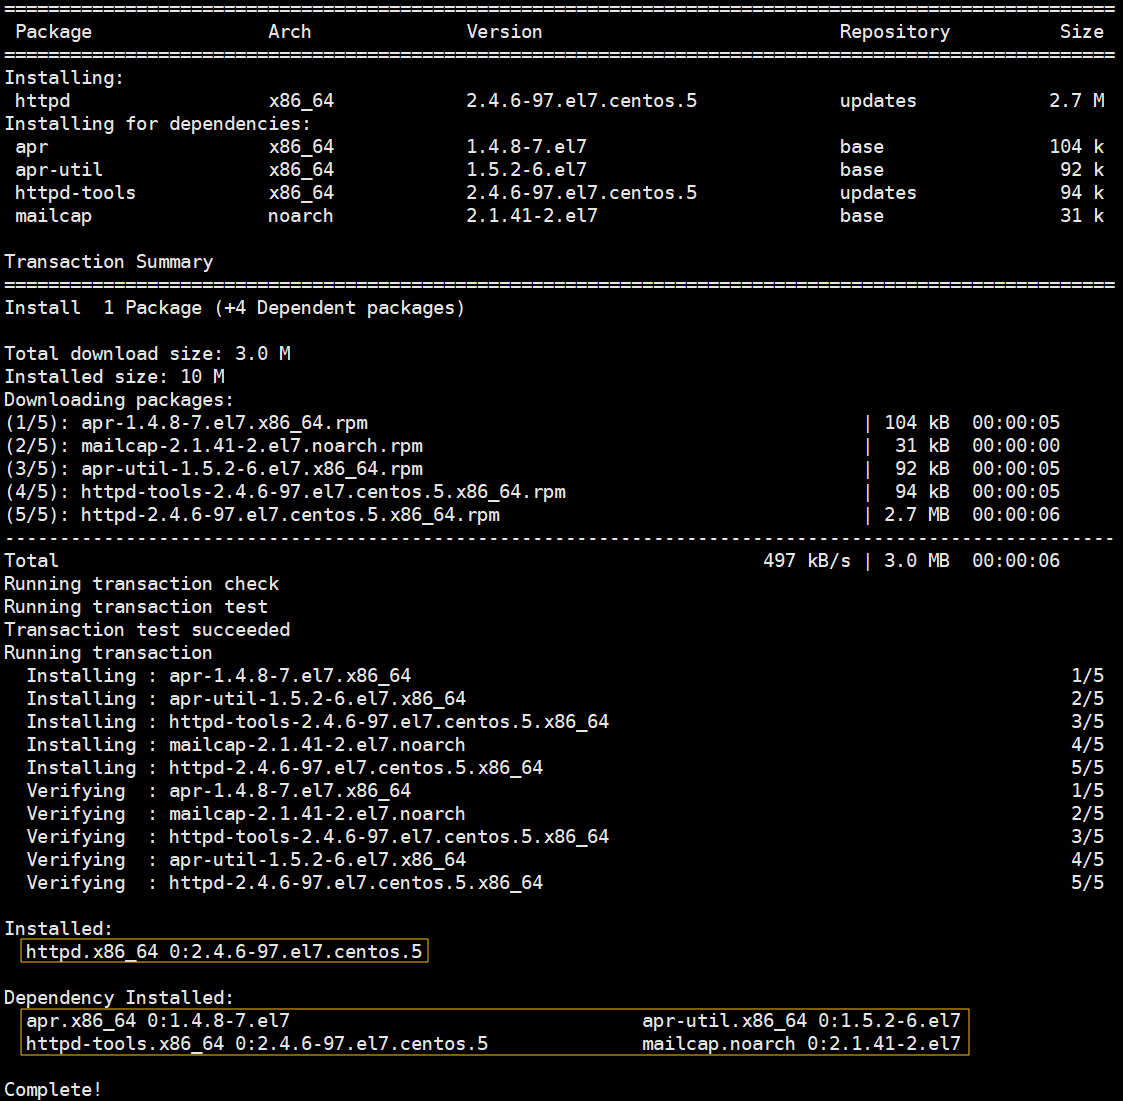The width and height of the screenshot is (1123, 1101).
Task: Click the 'Installing:' section label
Action: [64, 77]
